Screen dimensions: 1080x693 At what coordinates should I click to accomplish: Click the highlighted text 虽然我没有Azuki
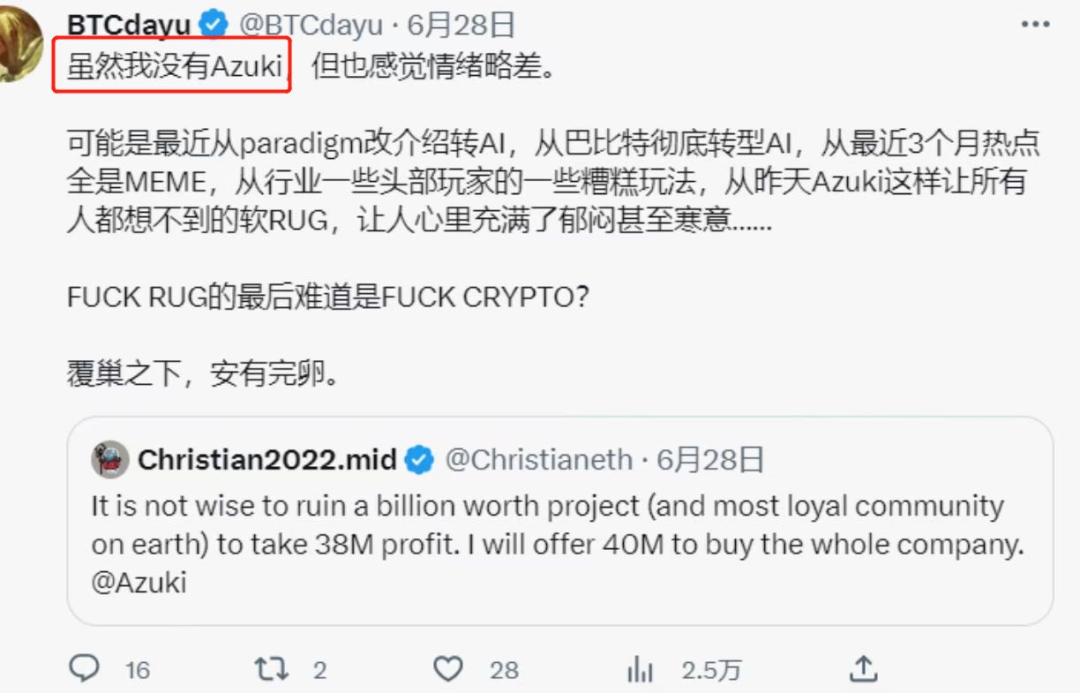pyautogui.click(x=175, y=66)
